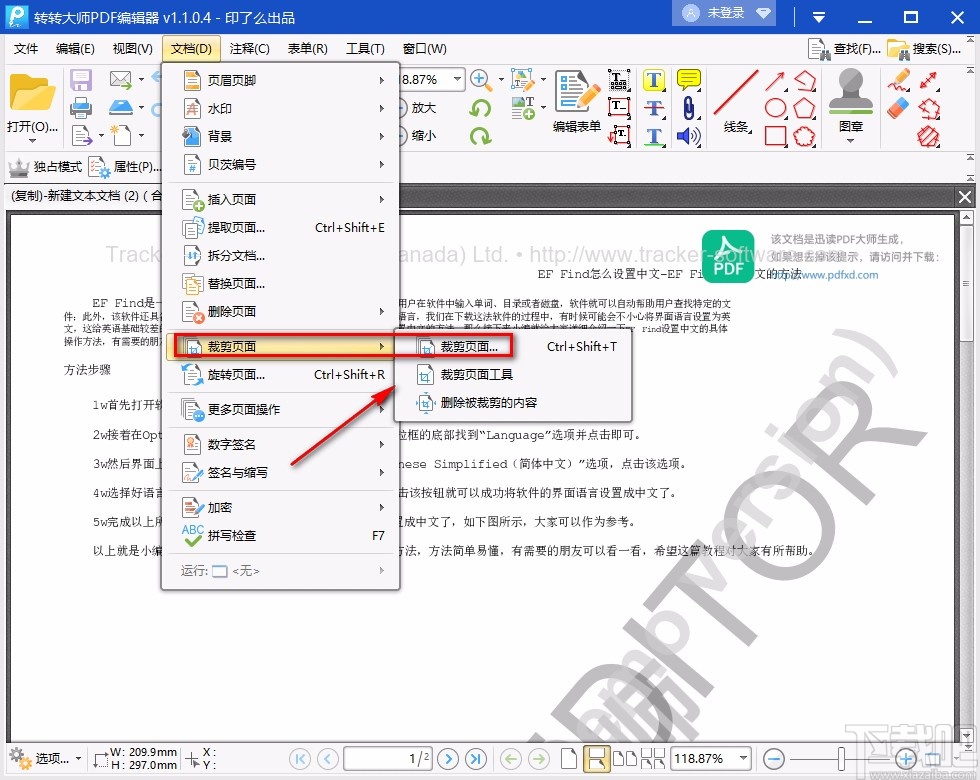The height and width of the screenshot is (780, 980).
Task: Open the 图章 stamp tool
Action: pos(850,100)
